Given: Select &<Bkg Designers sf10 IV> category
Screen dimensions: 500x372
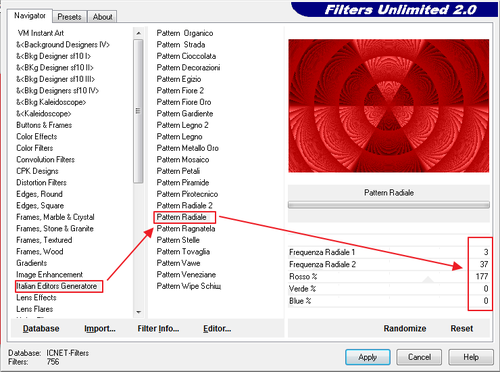Looking at the screenshot, I should pyautogui.click(x=57, y=91).
